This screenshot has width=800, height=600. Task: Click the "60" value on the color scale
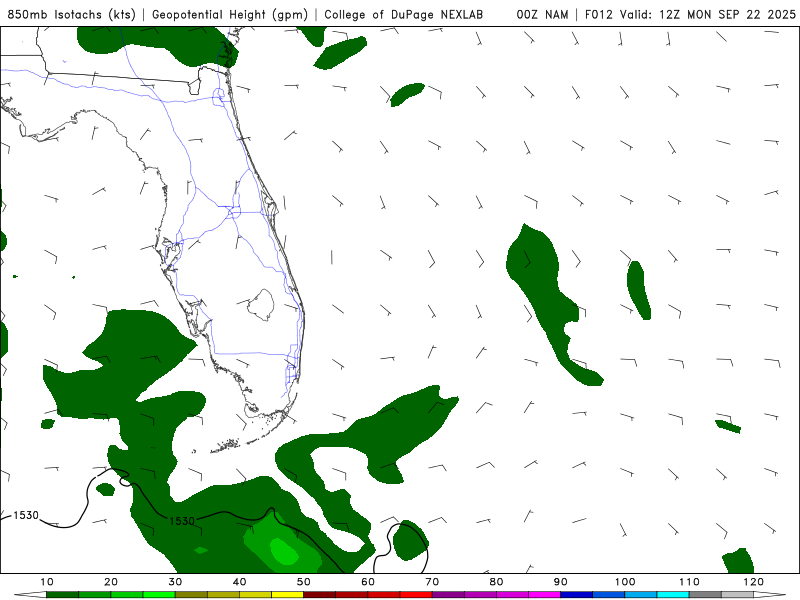pyautogui.click(x=368, y=582)
